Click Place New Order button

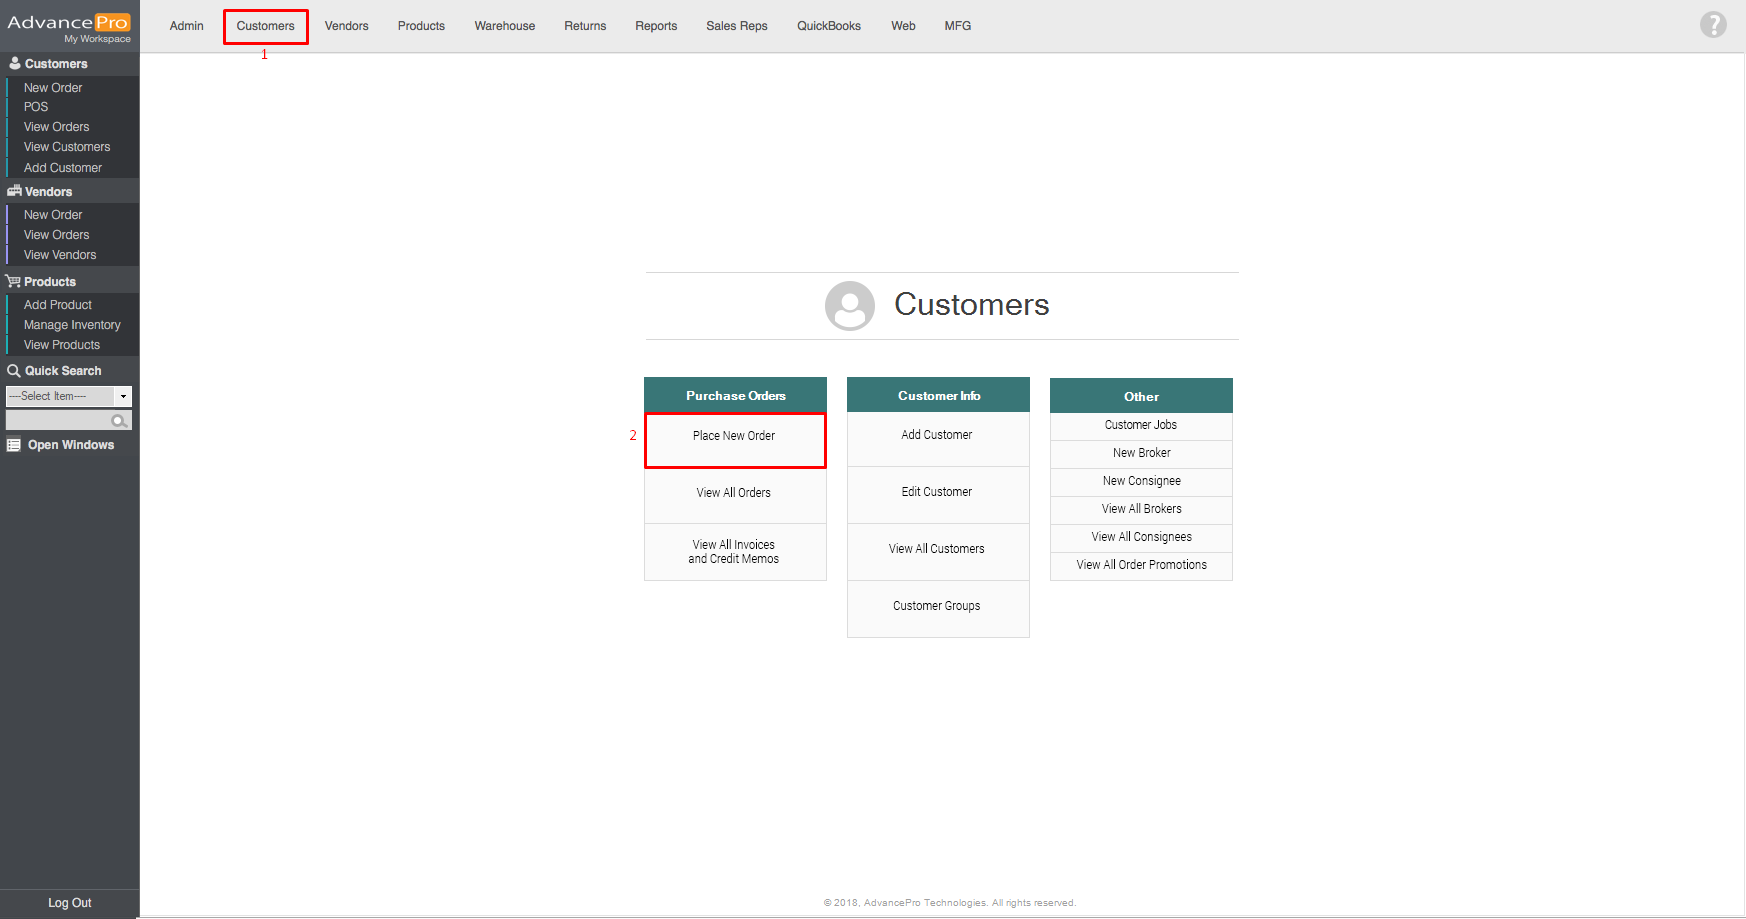pyautogui.click(x=734, y=437)
